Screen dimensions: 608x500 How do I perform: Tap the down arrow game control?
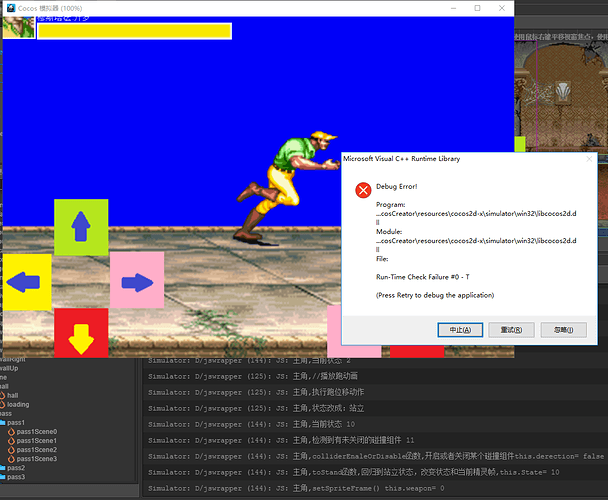[x=81, y=333]
